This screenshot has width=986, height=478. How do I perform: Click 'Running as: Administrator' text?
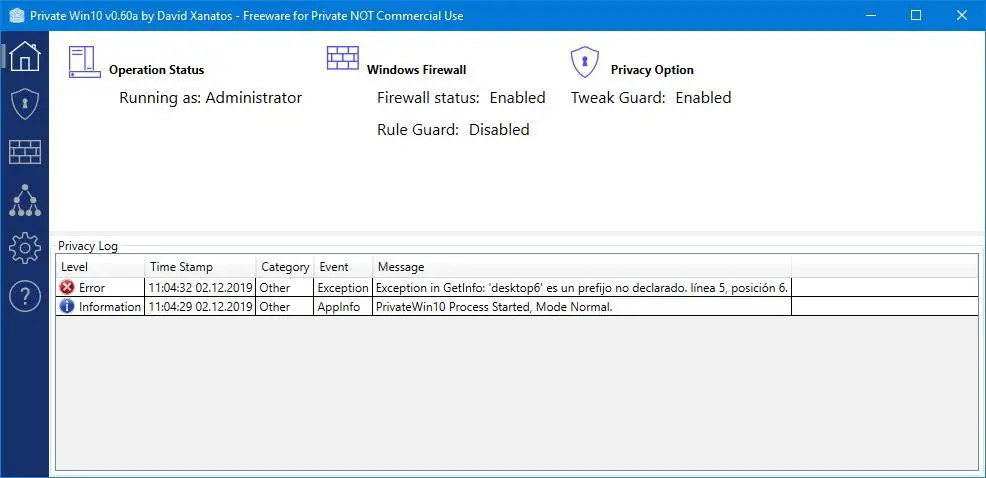point(211,97)
